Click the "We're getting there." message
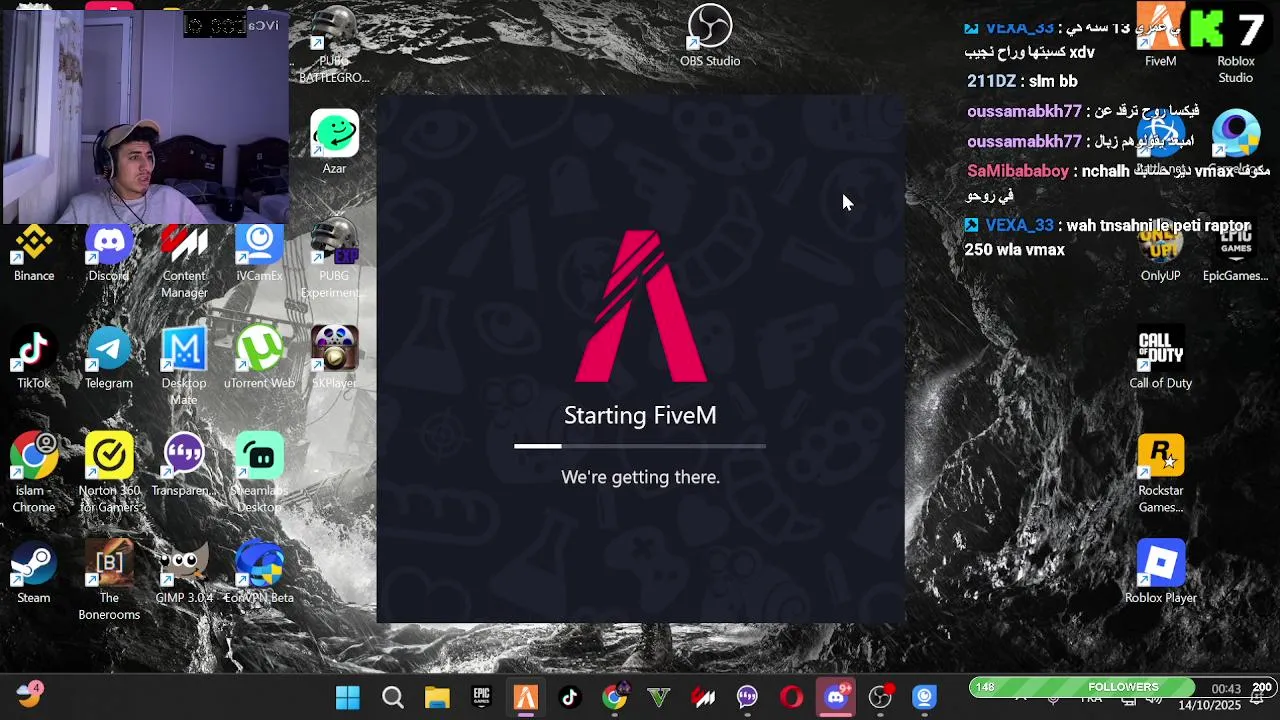Viewport: 1280px width, 720px height. click(x=640, y=477)
